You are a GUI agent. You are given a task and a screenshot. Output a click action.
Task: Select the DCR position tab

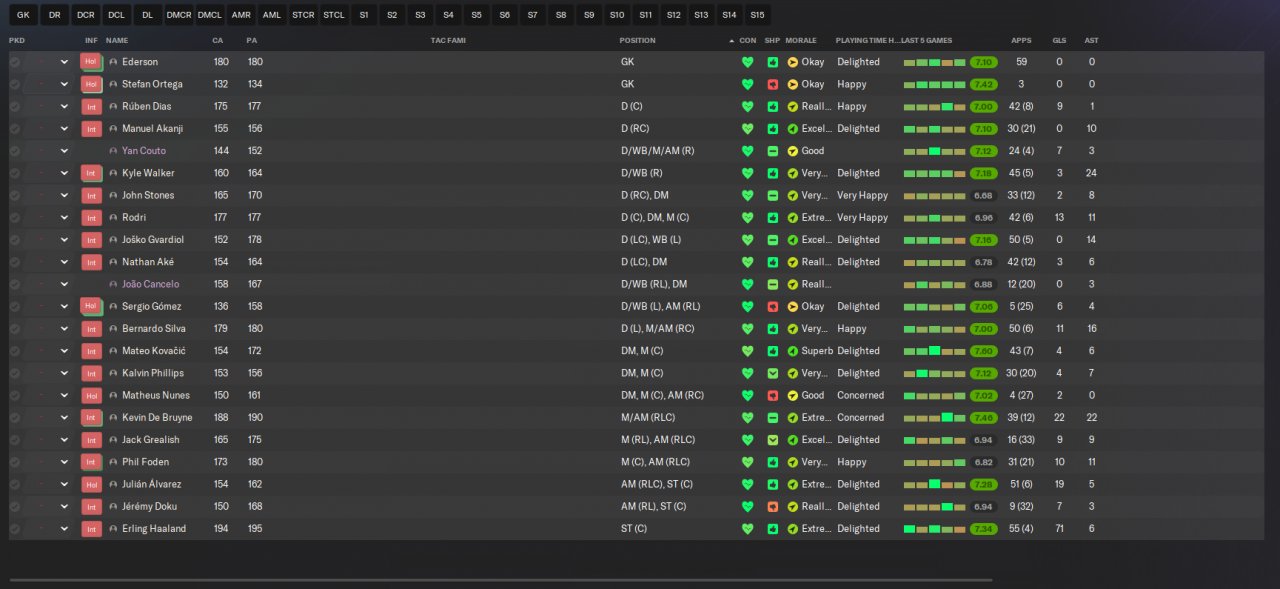(85, 15)
